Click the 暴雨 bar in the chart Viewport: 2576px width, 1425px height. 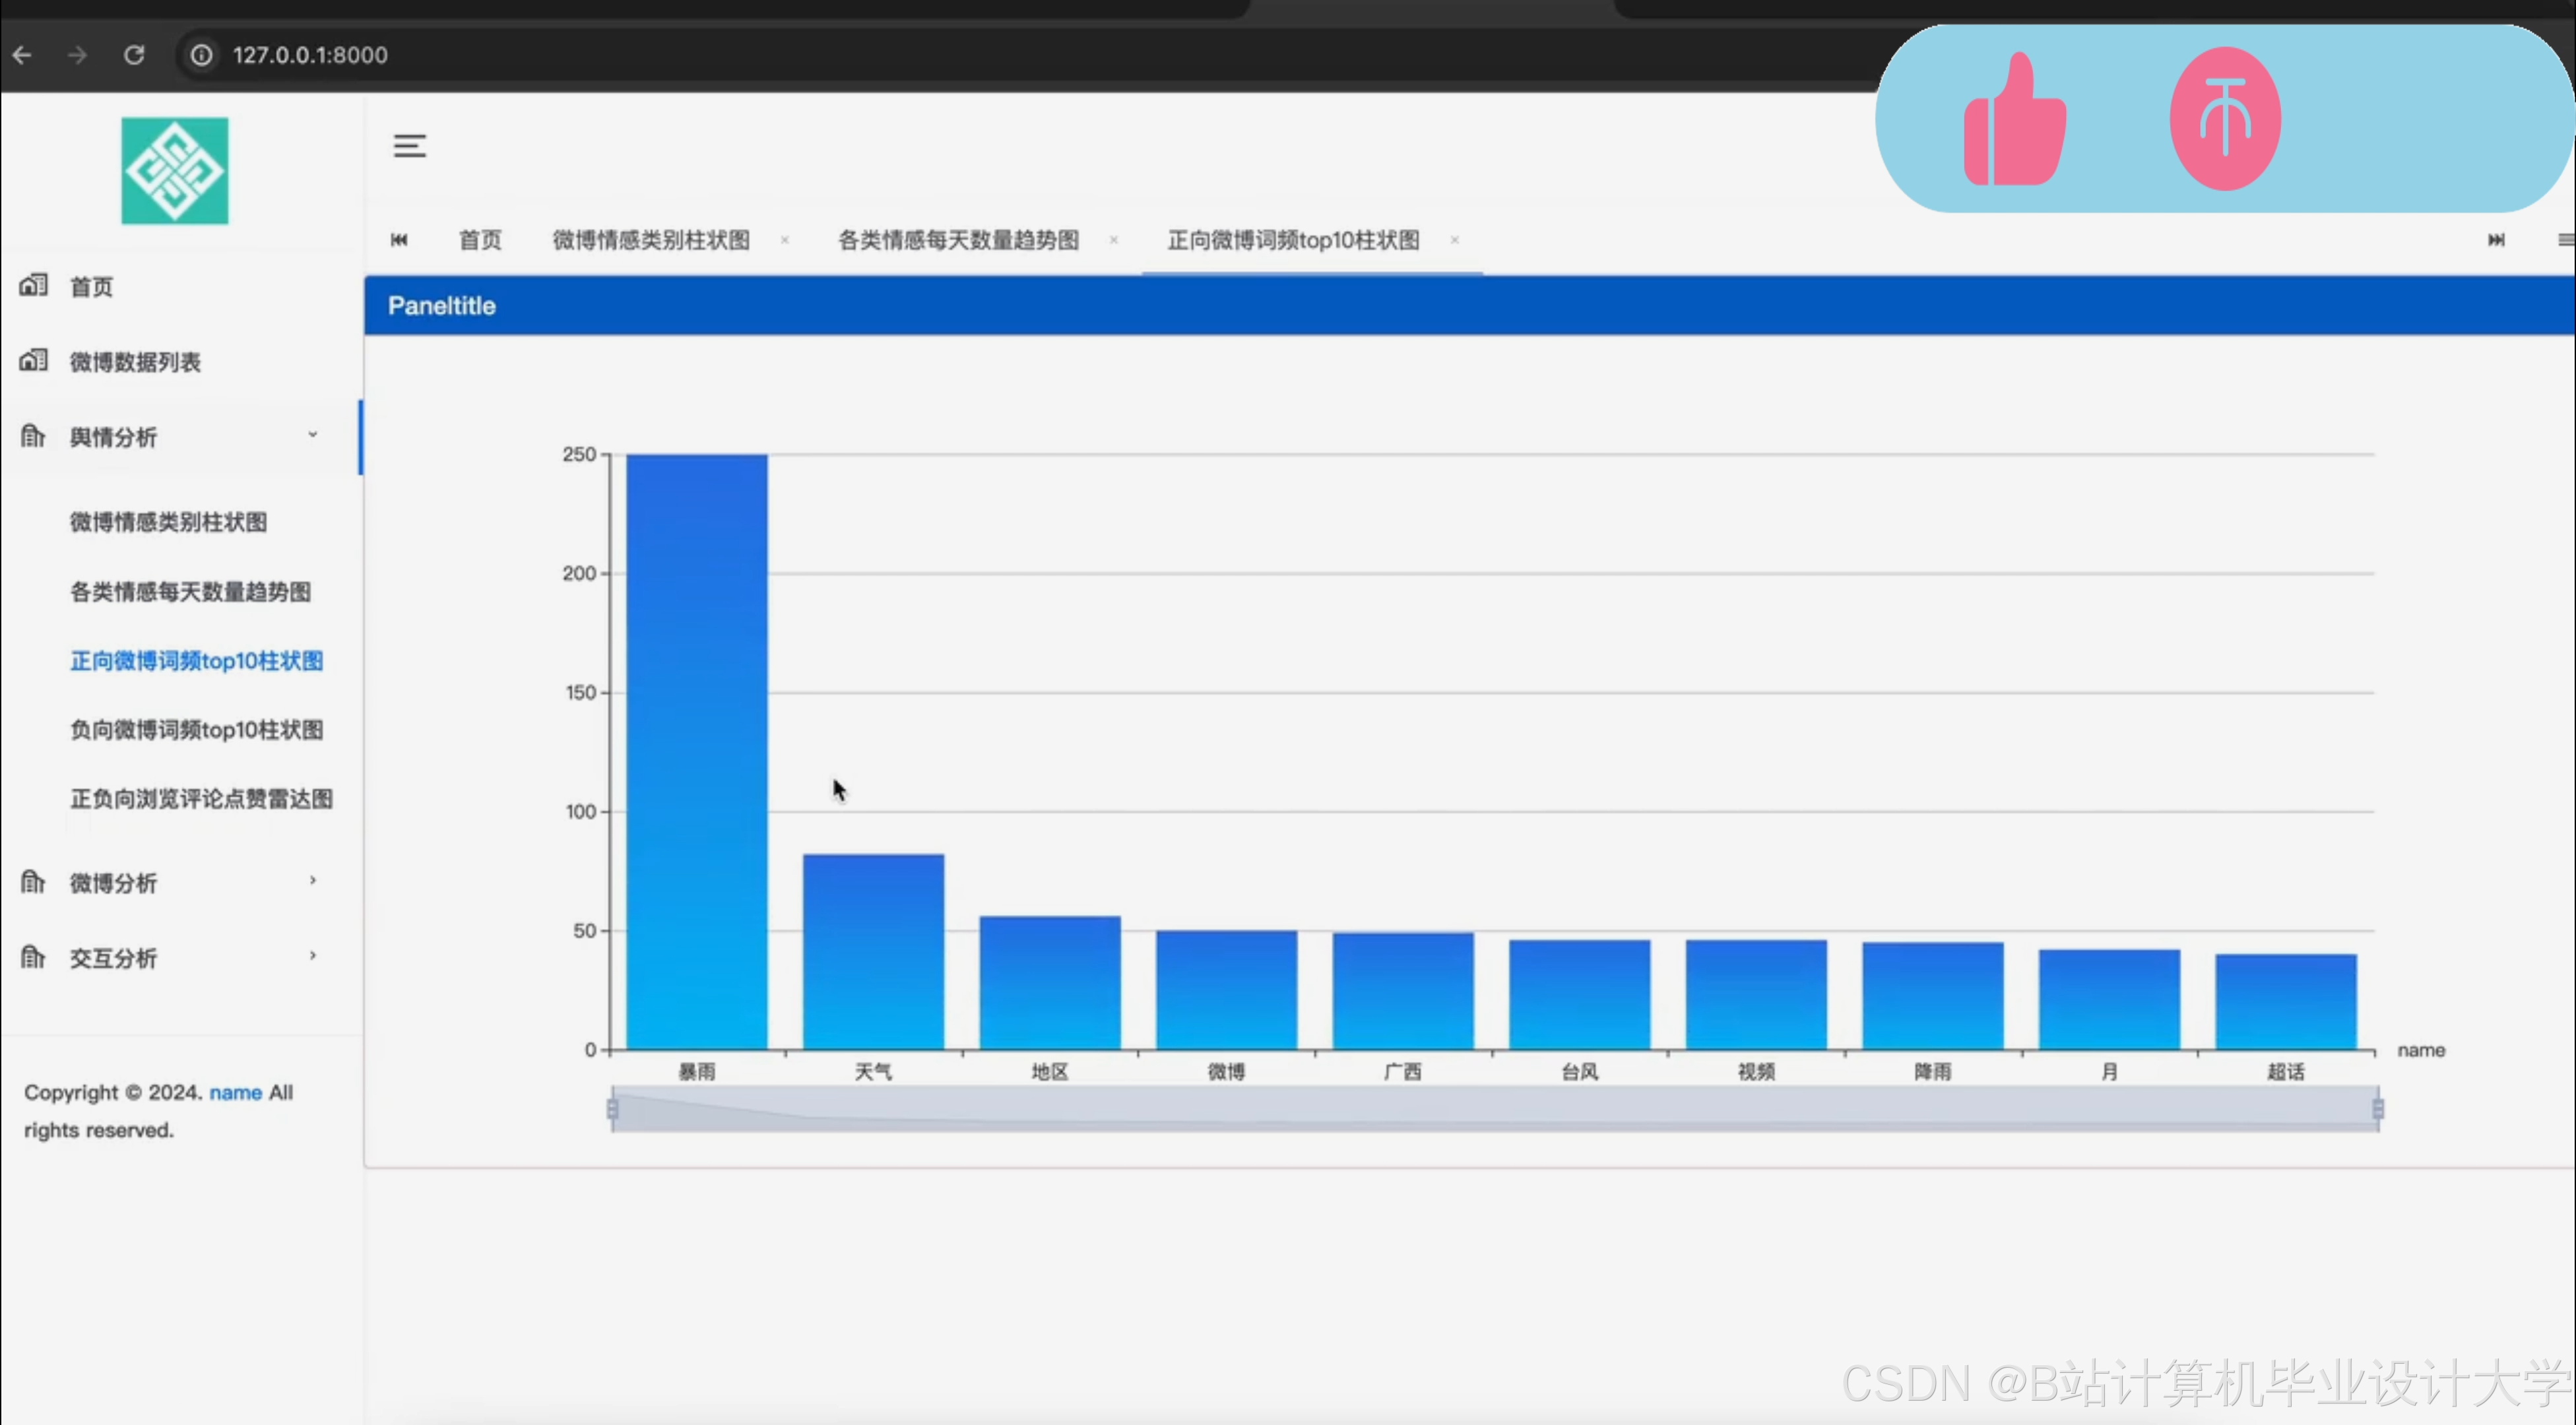pyautogui.click(x=697, y=750)
